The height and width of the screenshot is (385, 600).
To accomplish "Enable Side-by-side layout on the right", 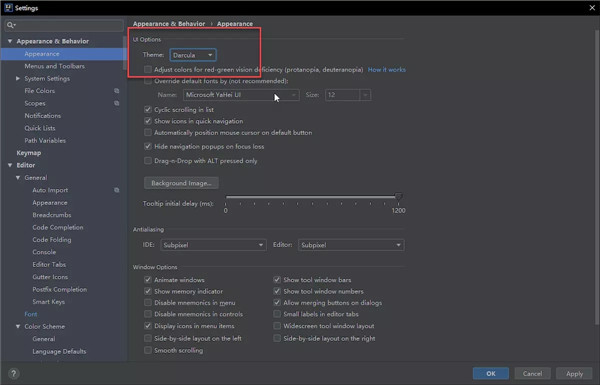I will coord(277,338).
